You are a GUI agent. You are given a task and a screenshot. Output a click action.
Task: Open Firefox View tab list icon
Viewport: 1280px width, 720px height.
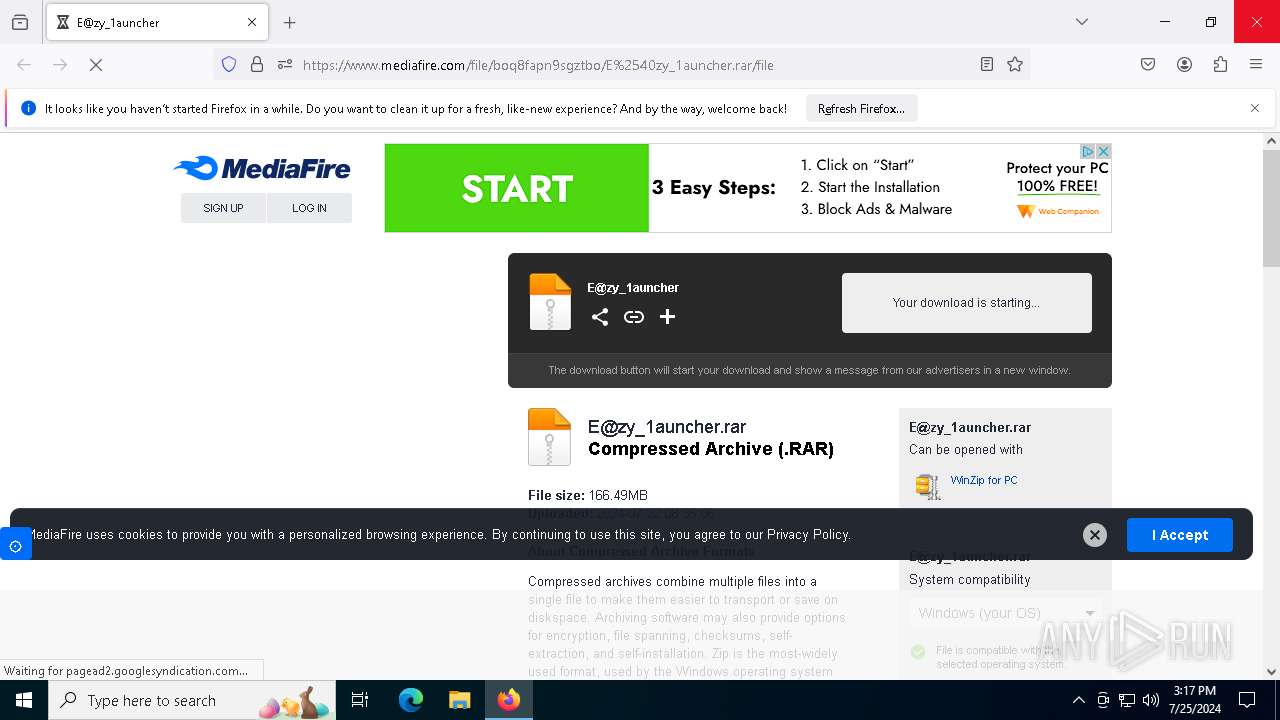point(20,22)
